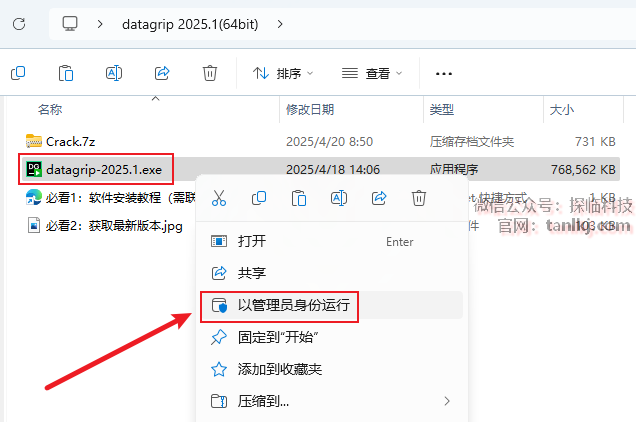Click the Paste icon in the Explorer toolbar
636x422 pixels.
[66, 73]
